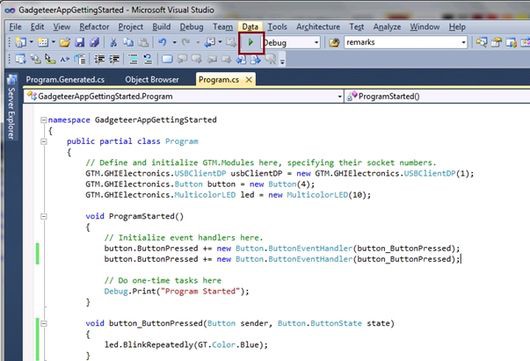Screen dimensions: 530x361
Task: Open the Test menu
Action: pos(357,27)
